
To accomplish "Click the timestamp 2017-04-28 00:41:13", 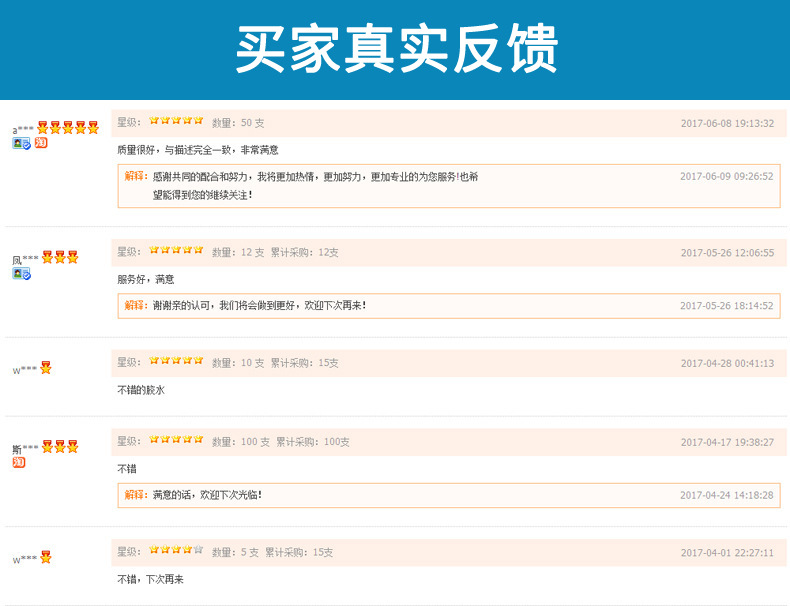I will click(x=727, y=363).
